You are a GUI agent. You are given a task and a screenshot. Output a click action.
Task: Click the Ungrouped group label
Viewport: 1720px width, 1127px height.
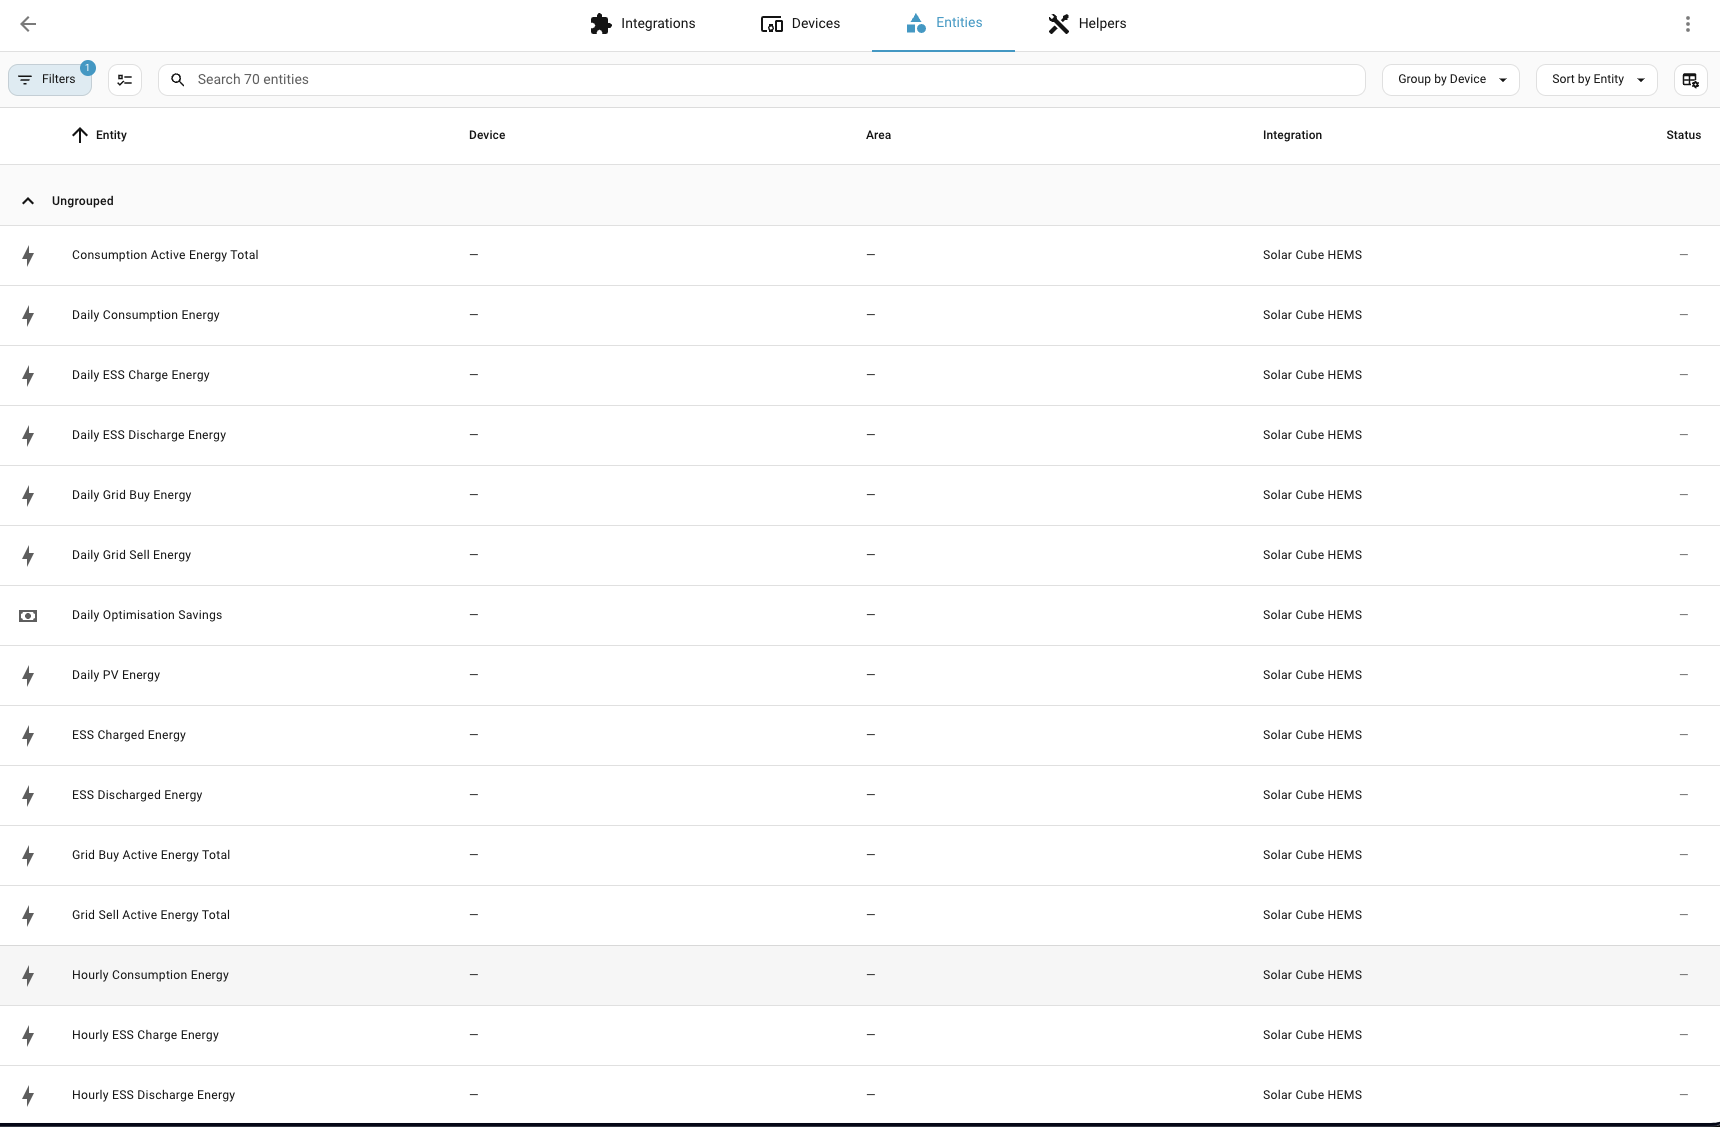pos(83,201)
